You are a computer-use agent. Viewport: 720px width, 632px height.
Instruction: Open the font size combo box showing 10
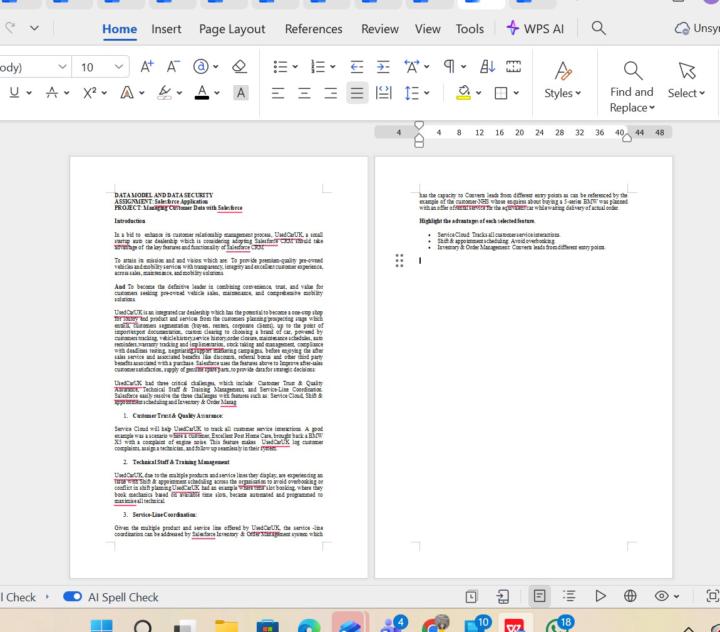101,67
